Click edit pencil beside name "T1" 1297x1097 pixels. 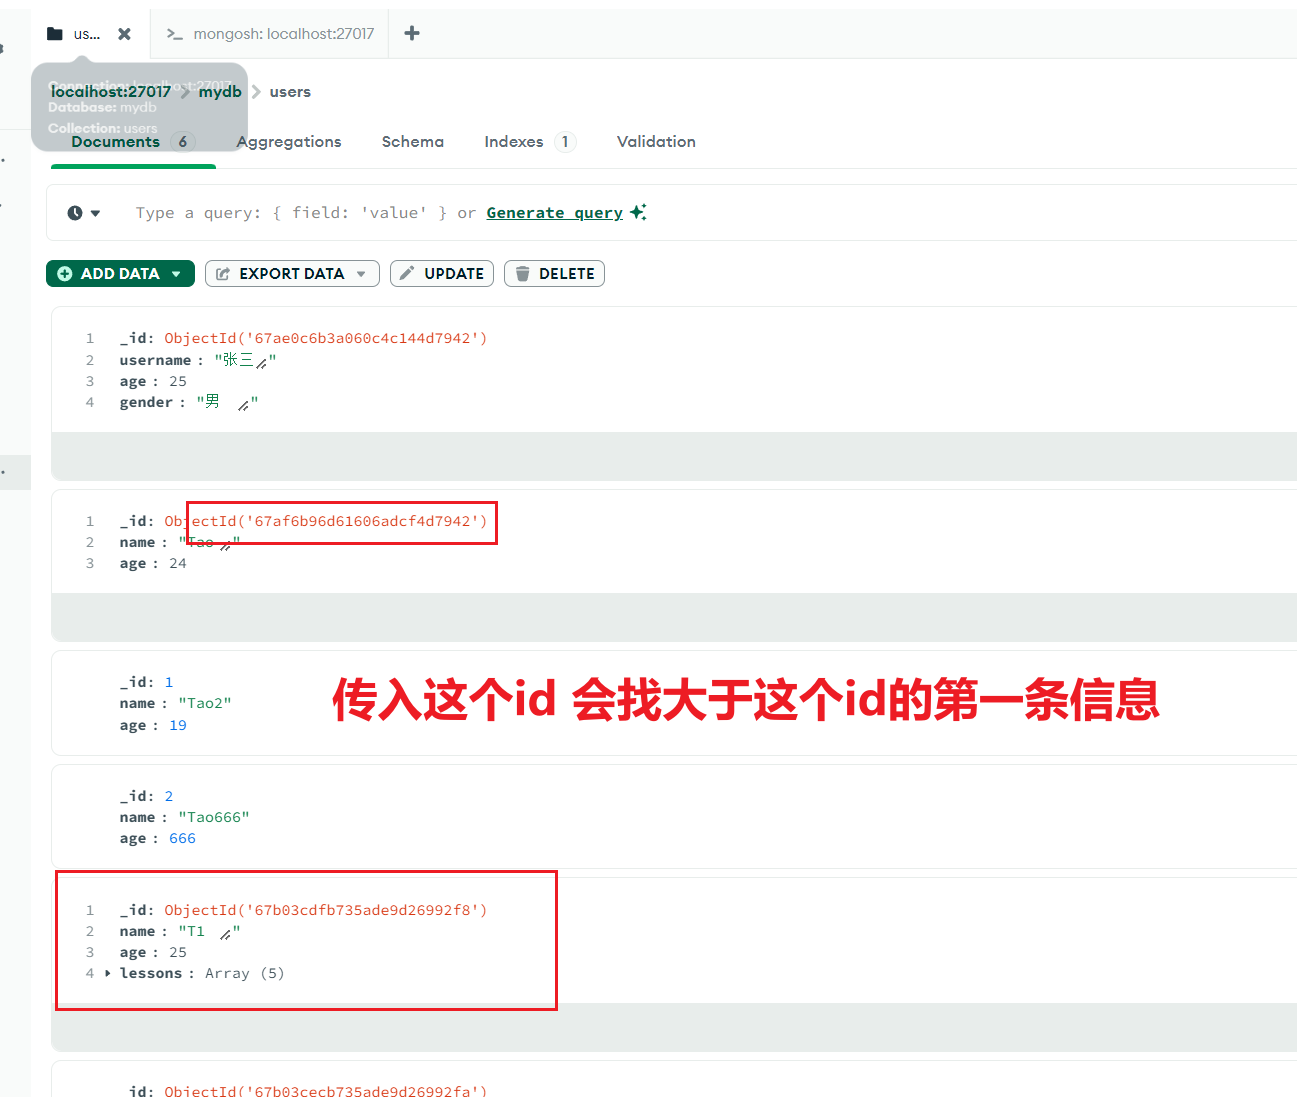tap(225, 934)
